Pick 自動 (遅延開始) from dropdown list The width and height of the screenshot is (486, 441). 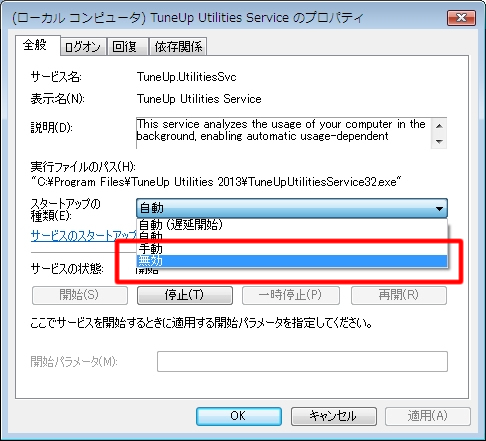(292, 225)
